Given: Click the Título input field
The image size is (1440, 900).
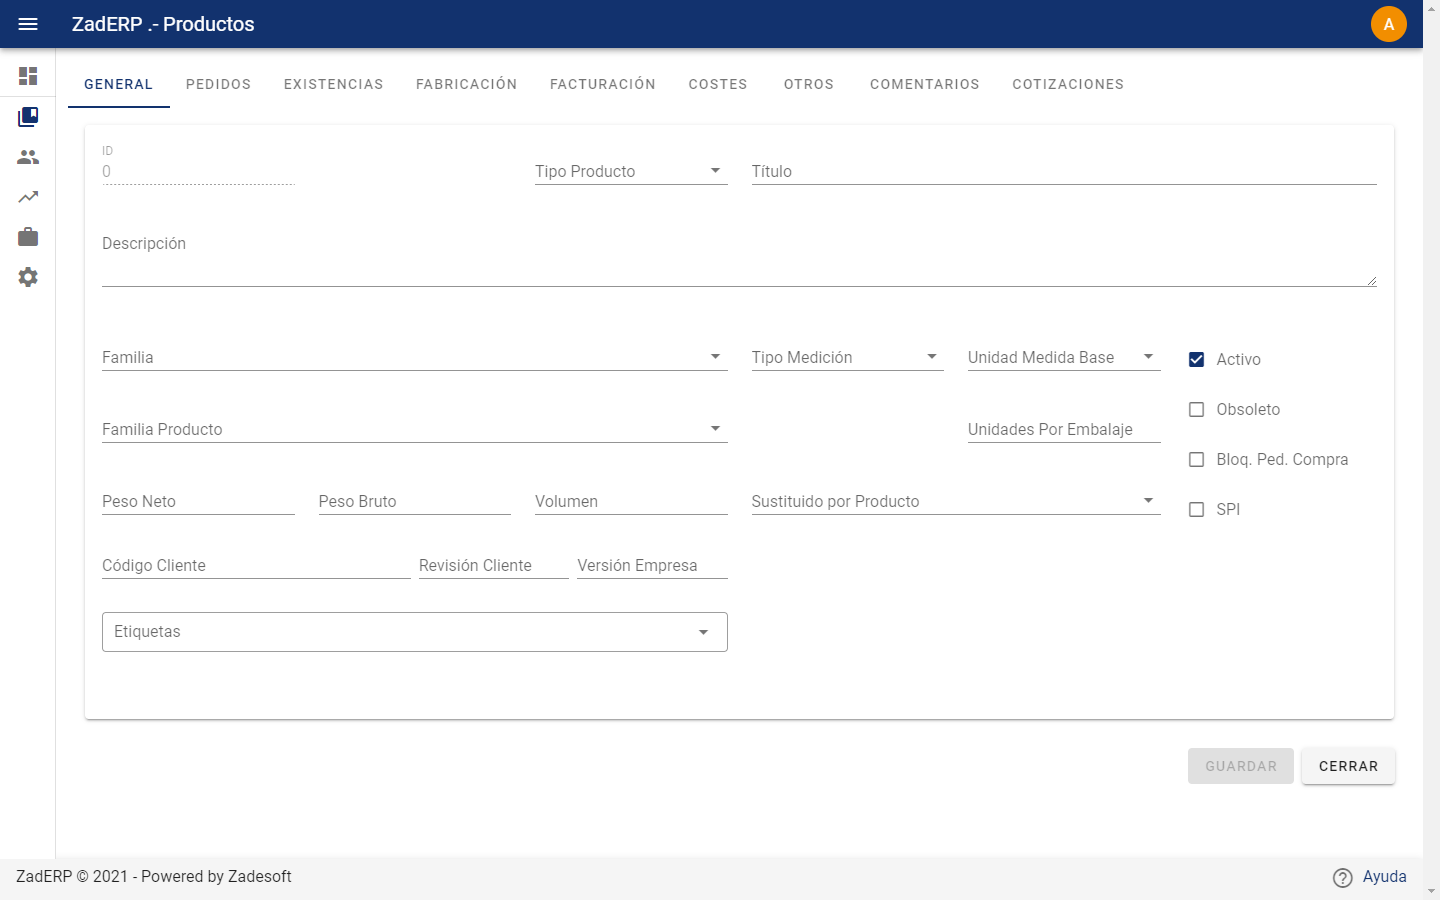Looking at the screenshot, I should [1064, 171].
